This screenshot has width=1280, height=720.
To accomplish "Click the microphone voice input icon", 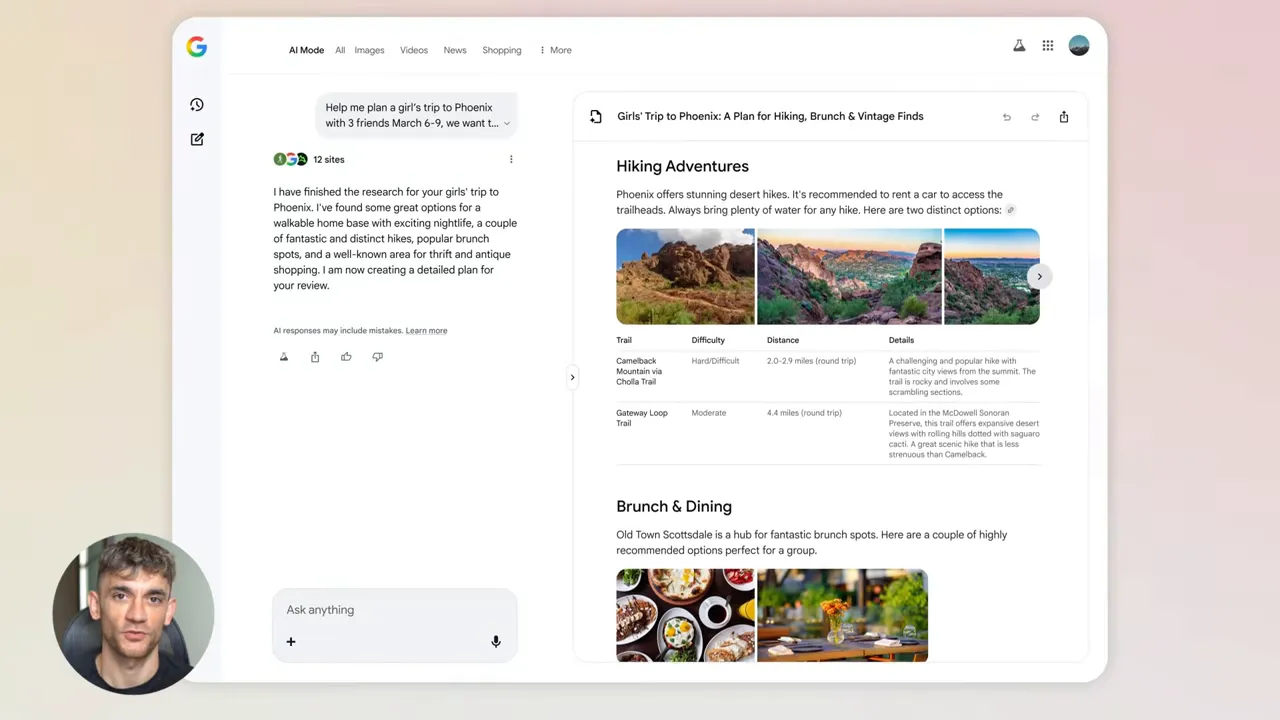I will 496,642.
